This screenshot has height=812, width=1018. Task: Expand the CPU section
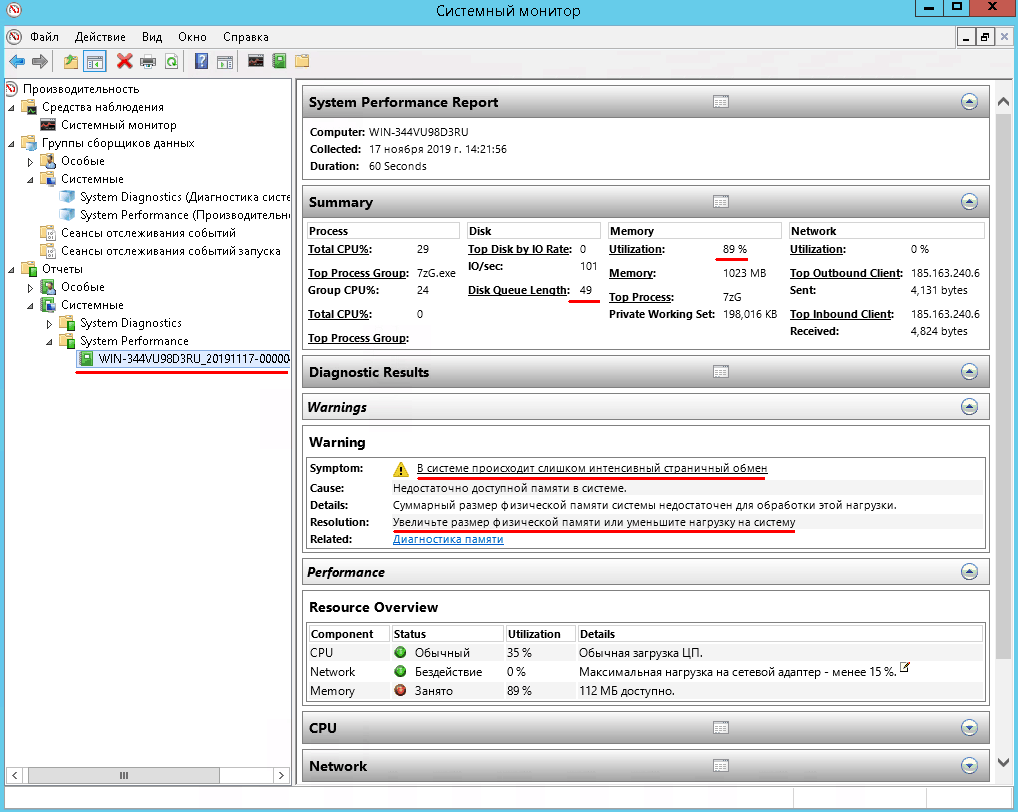pos(968,728)
